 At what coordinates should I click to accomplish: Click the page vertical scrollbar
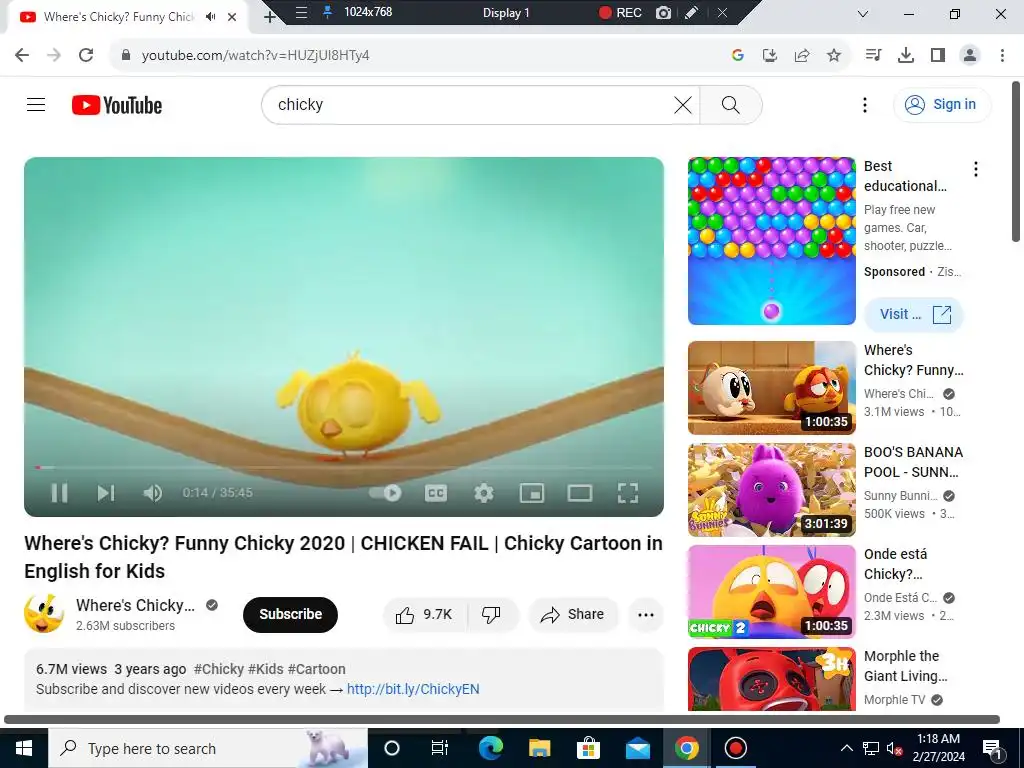(x=1016, y=162)
